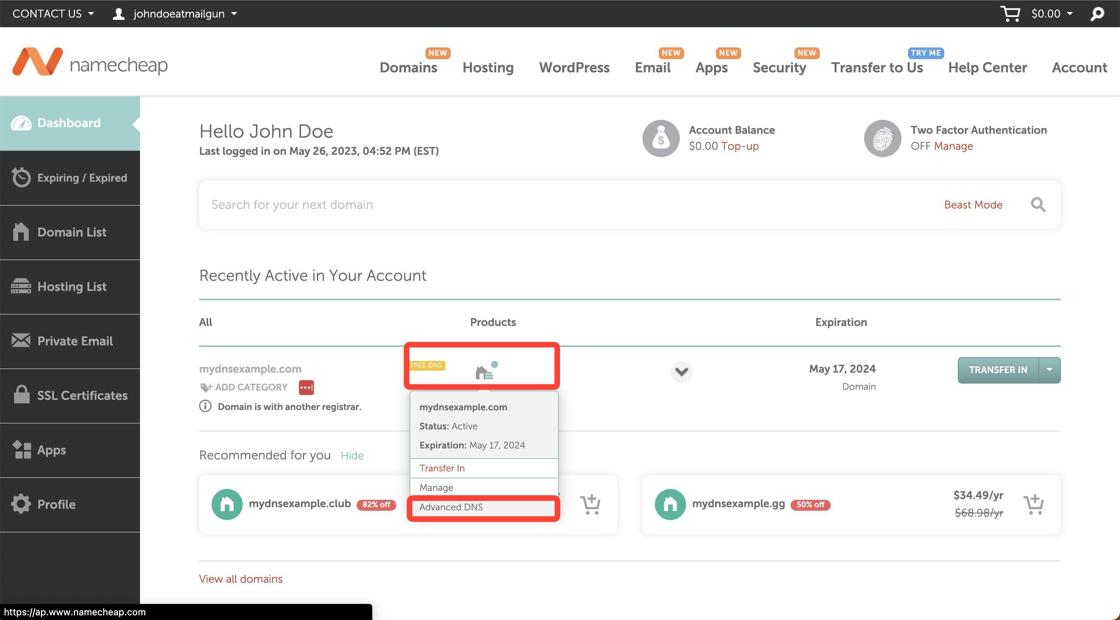The width and height of the screenshot is (1120, 620).
Task: Click the Account Balance money bag icon
Action: click(661, 138)
